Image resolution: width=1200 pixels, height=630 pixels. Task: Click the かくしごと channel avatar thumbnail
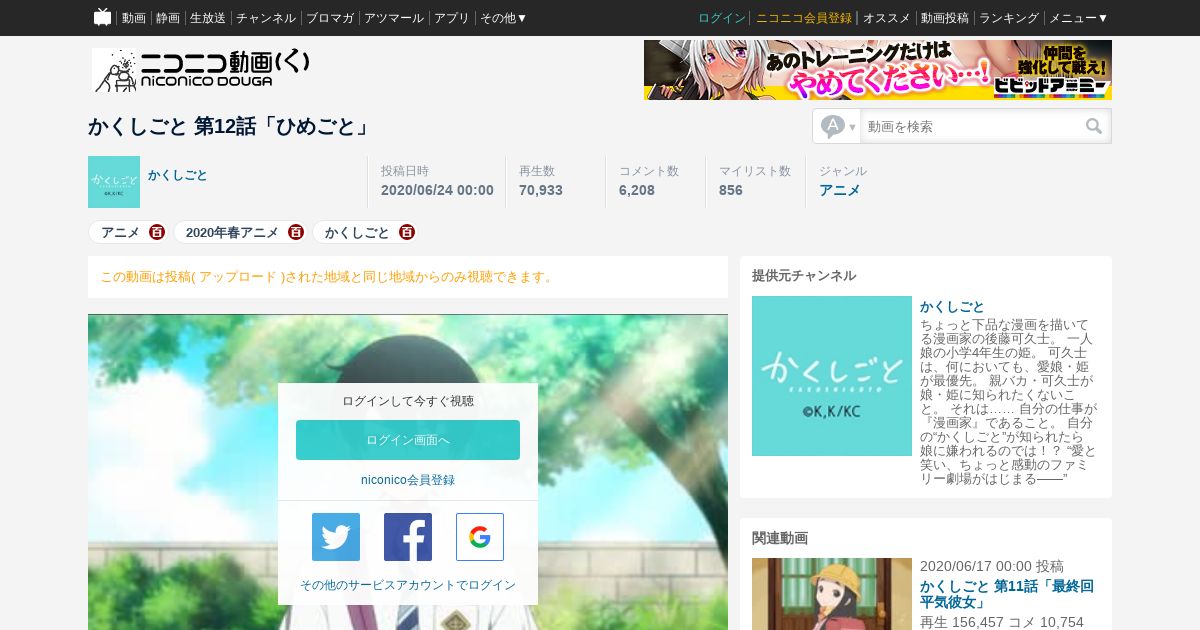114,182
